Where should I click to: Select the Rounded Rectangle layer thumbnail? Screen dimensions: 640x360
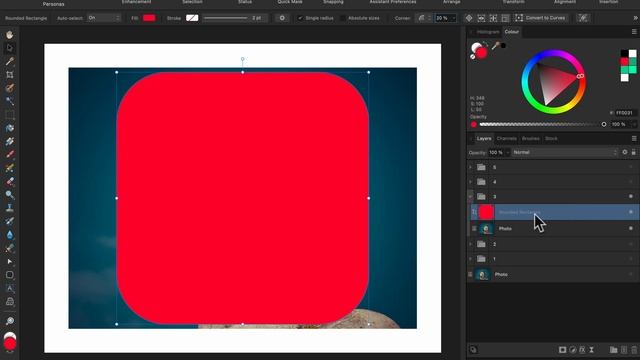pos(486,212)
